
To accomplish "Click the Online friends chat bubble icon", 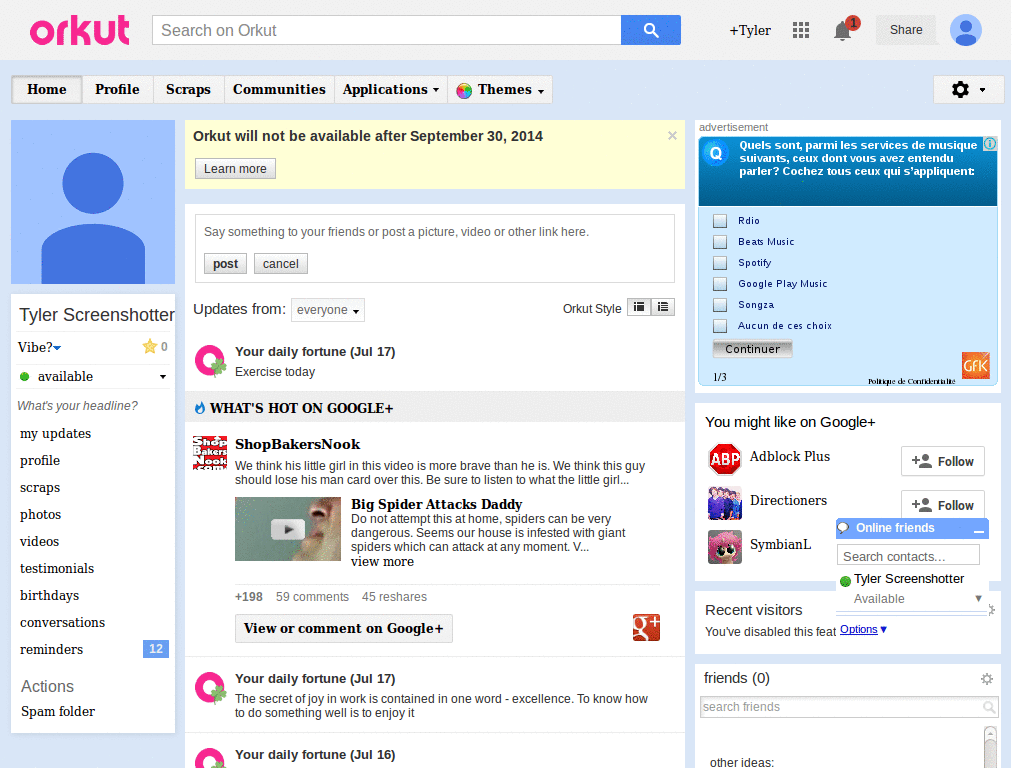I will (844, 528).
